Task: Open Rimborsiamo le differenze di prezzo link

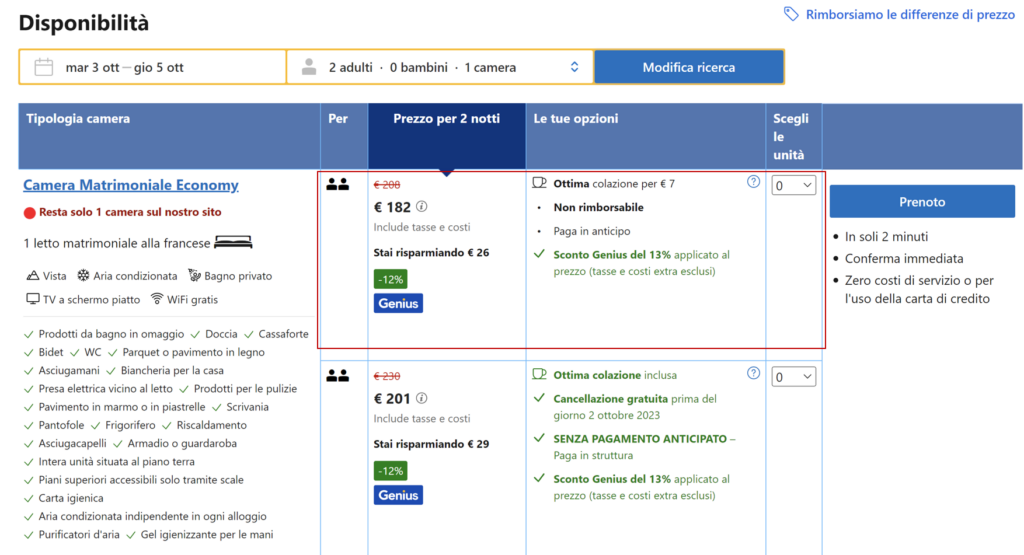Action: click(910, 14)
